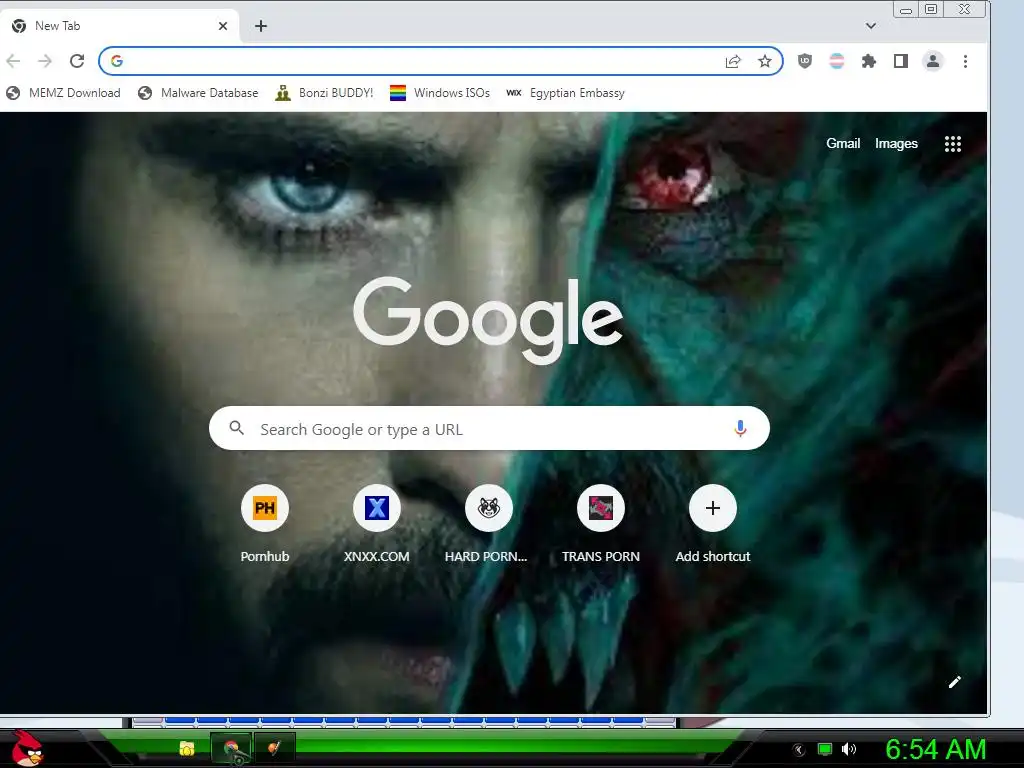This screenshot has height=768, width=1024.
Task: Open the Angry Birds start button
Action: click(x=26, y=748)
